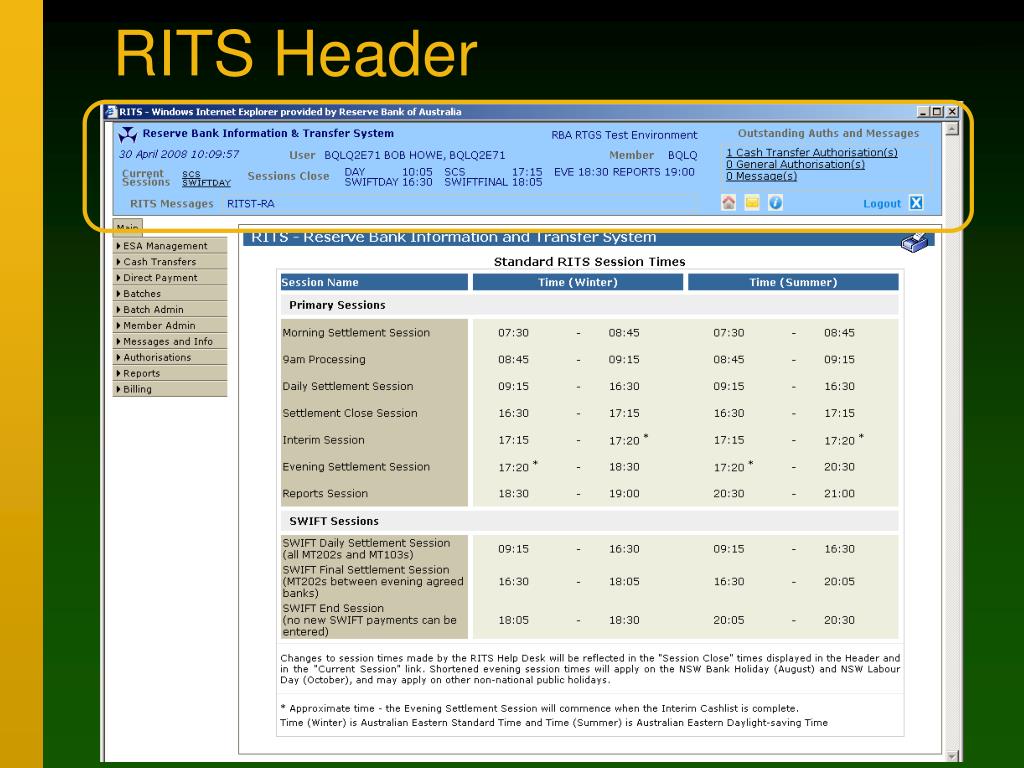Open 0 Message(s) link
Image resolution: width=1024 pixels, height=768 pixels.
761,176
